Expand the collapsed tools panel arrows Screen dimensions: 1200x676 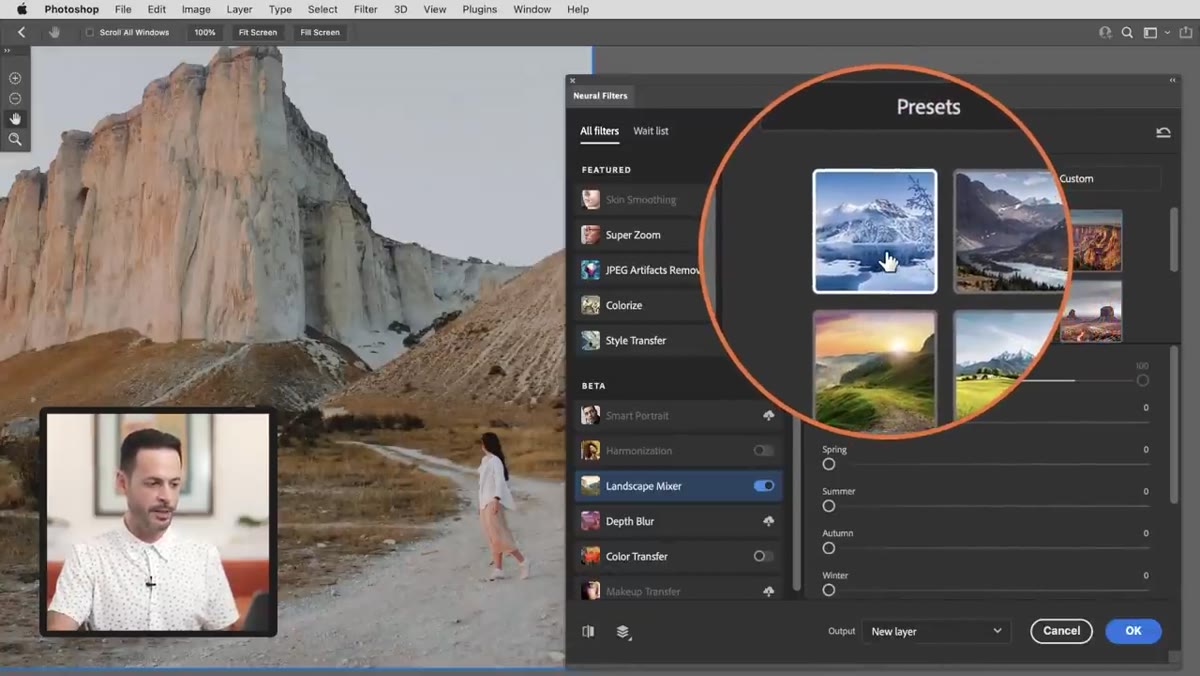click(7, 51)
